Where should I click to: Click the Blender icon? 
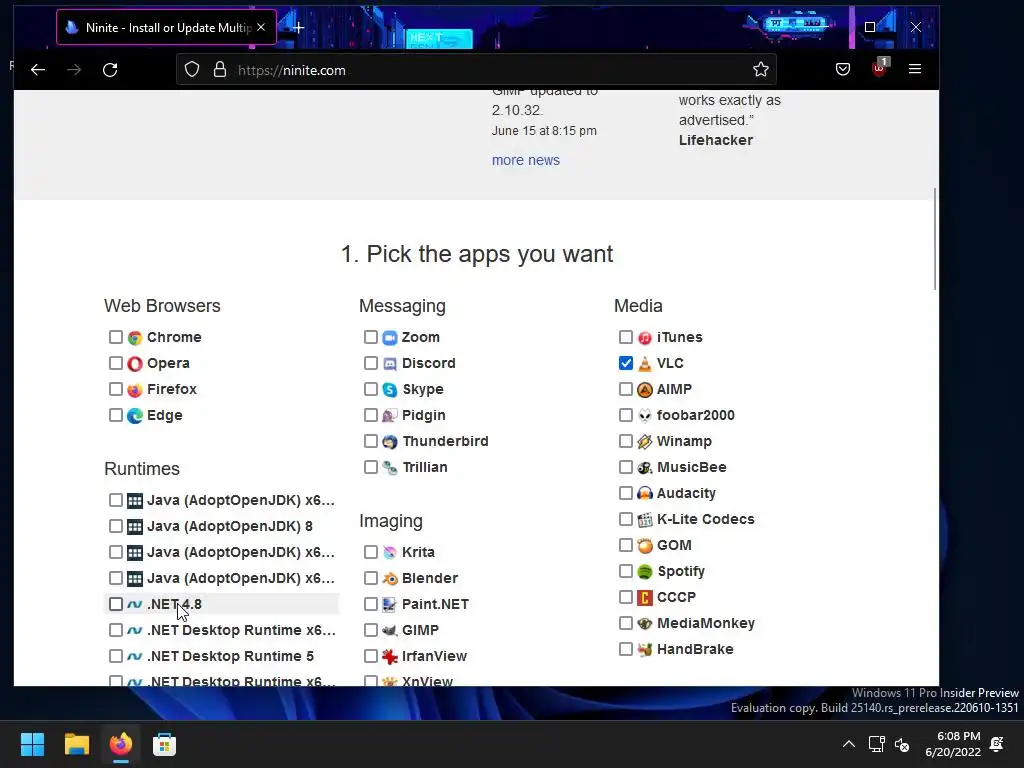390,579
